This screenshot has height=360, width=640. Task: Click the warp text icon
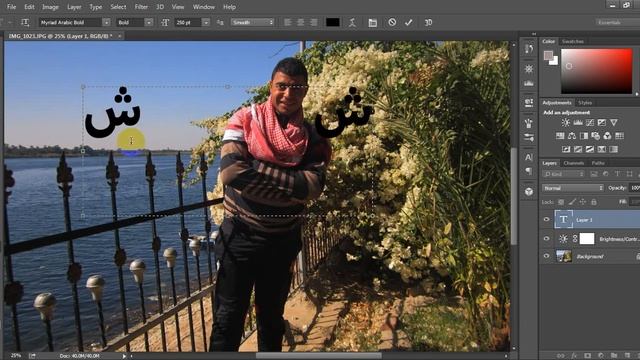pos(352,22)
